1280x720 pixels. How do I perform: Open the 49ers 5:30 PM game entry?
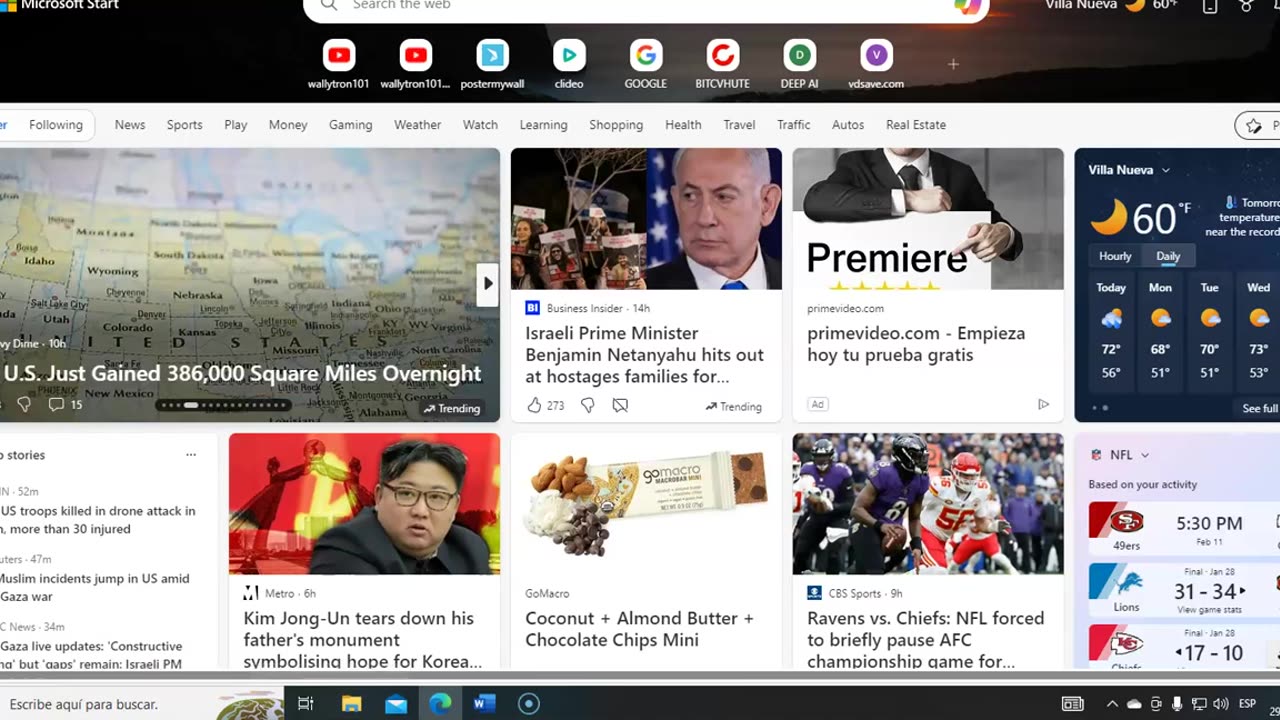point(1184,528)
